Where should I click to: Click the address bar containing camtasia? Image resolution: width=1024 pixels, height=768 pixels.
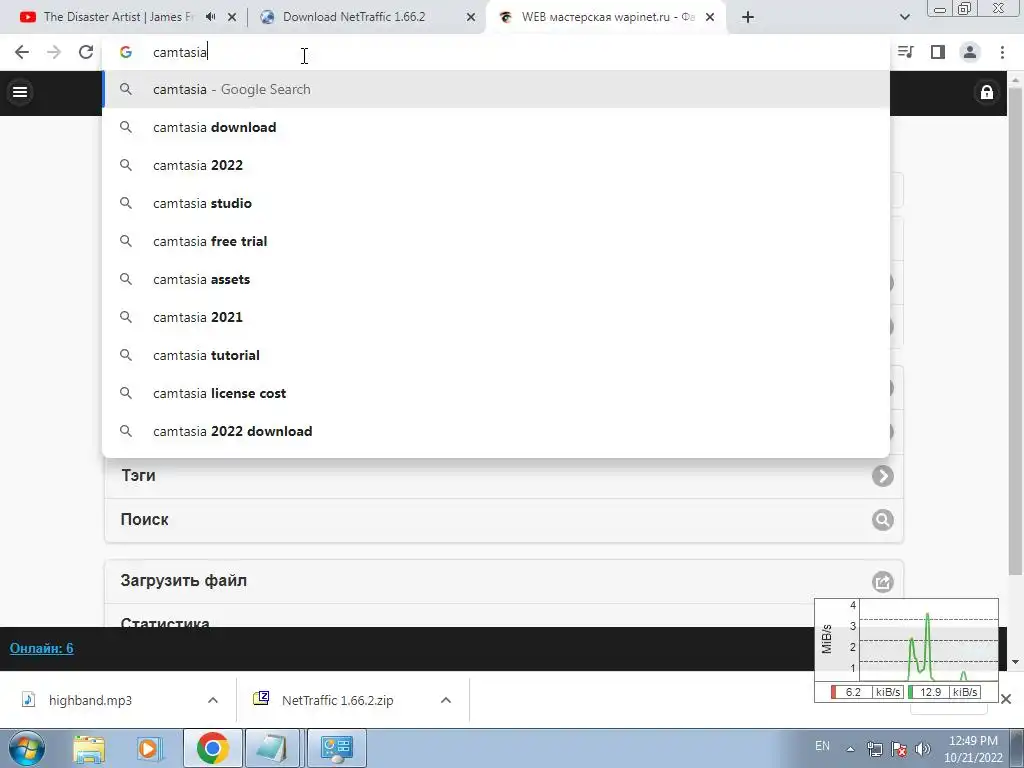(x=496, y=52)
